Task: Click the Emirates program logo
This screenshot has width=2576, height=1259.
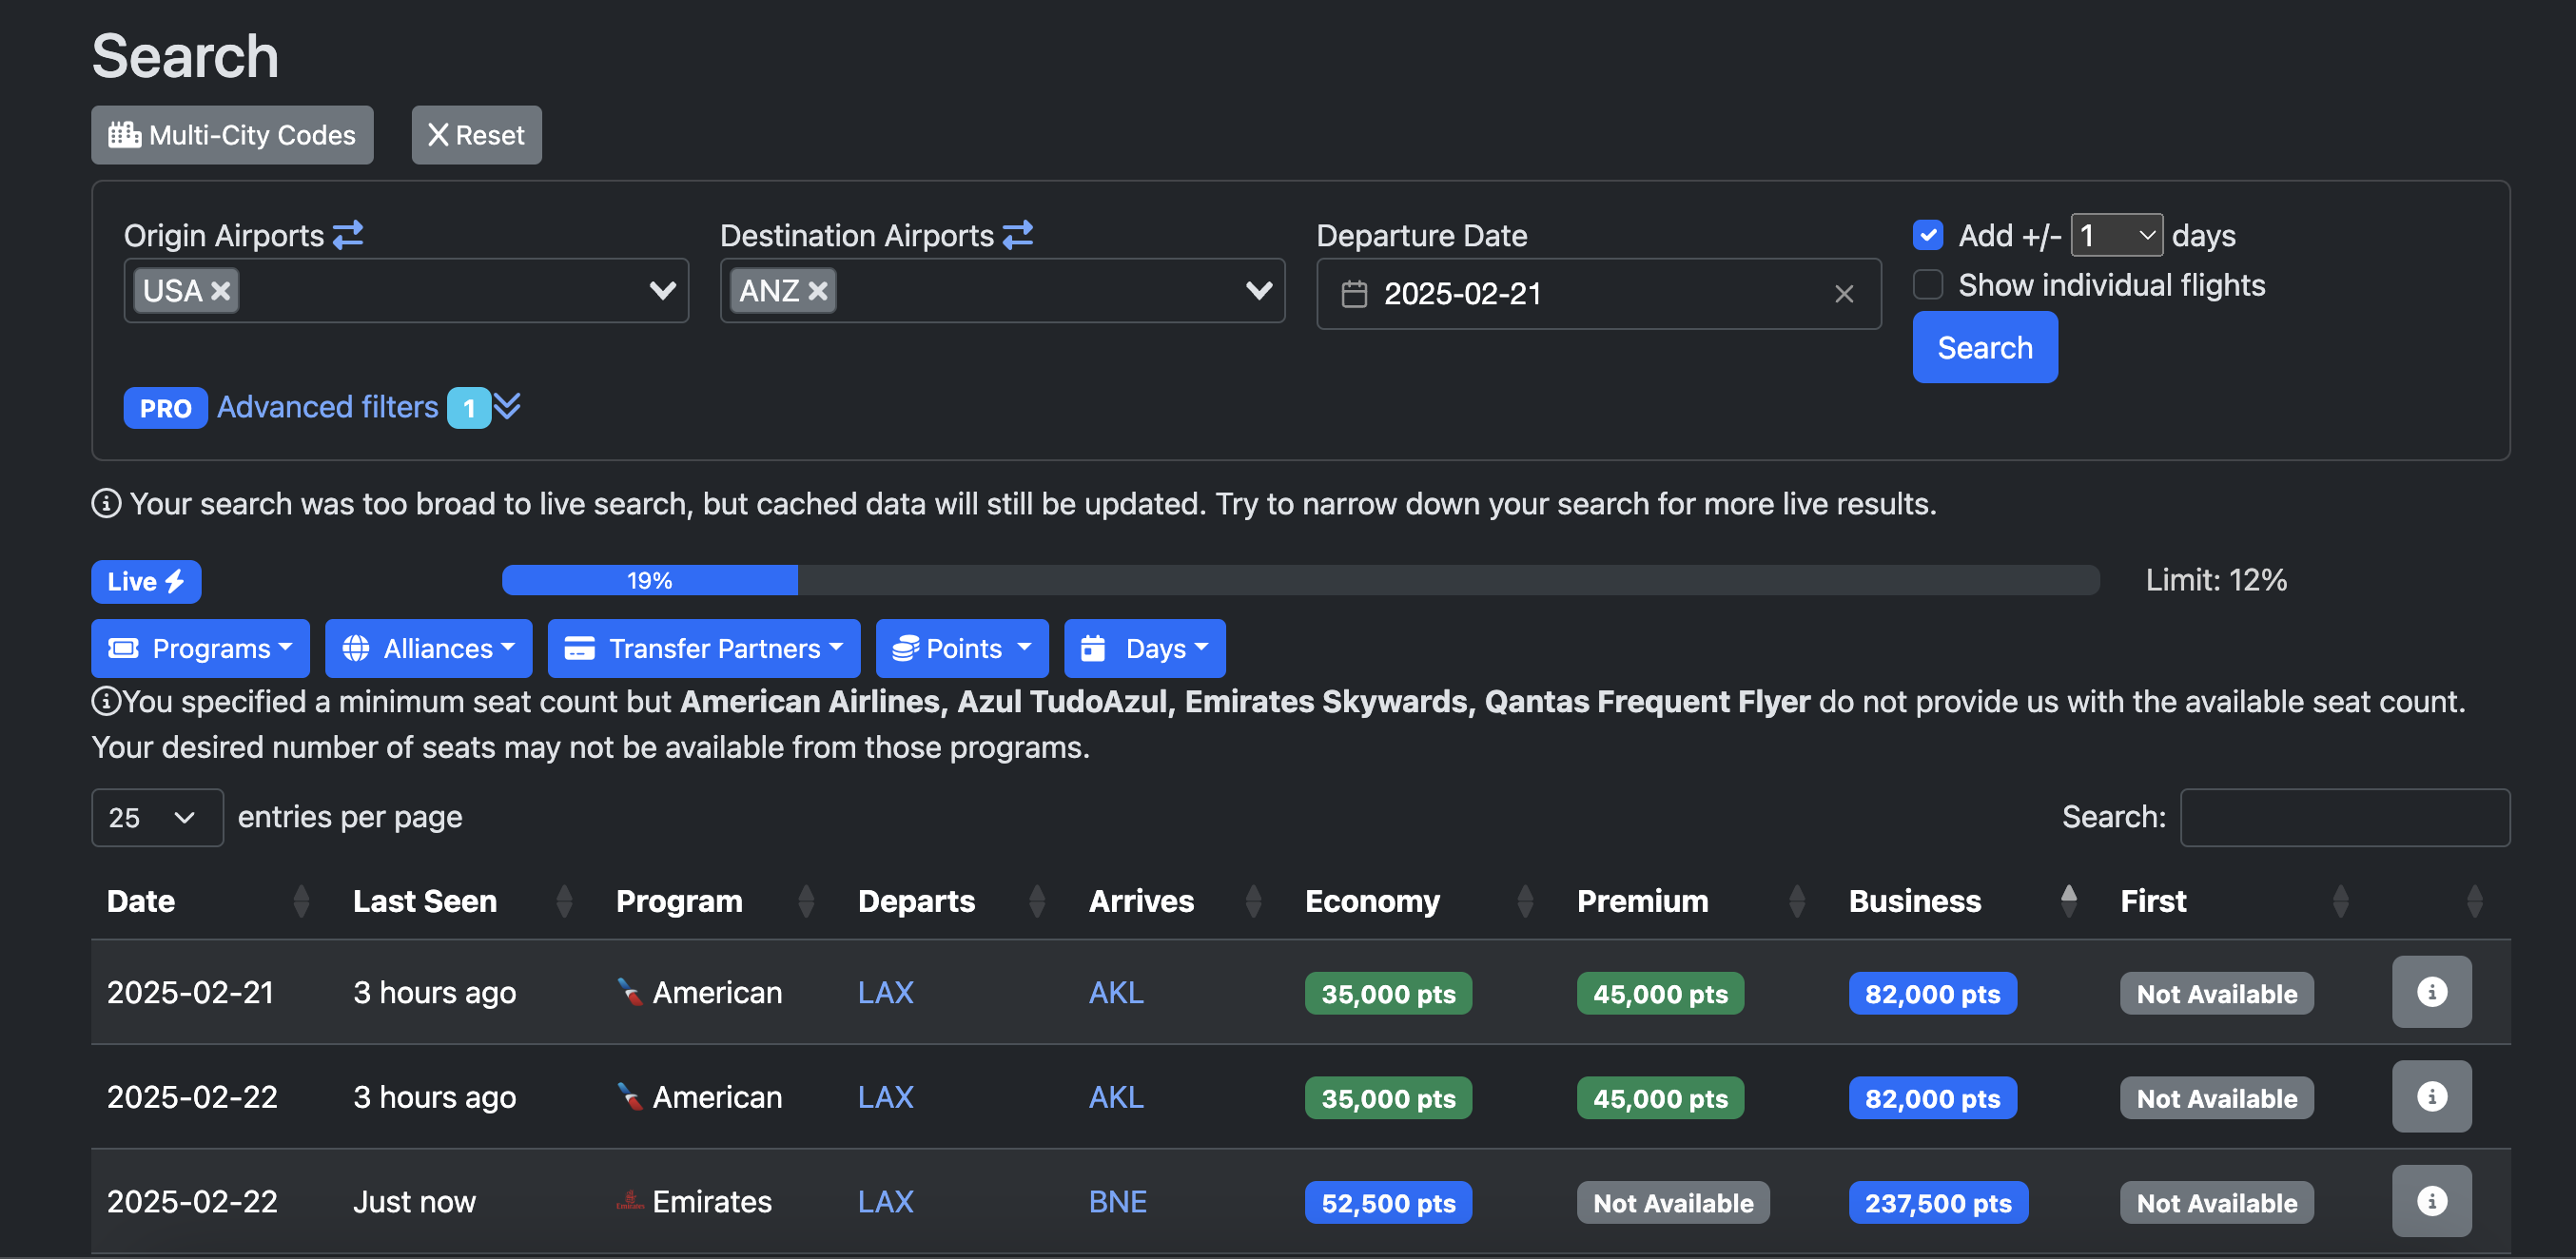Action: point(630,1201)
